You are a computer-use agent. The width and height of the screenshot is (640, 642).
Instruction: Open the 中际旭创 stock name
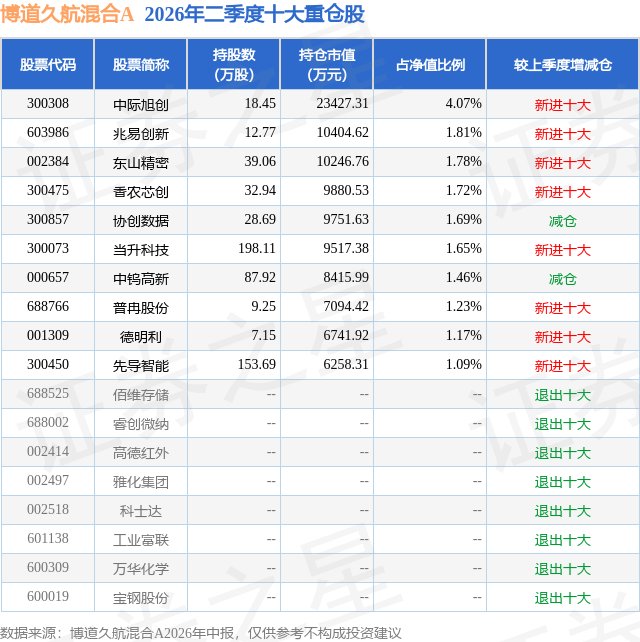coord(141,105)
